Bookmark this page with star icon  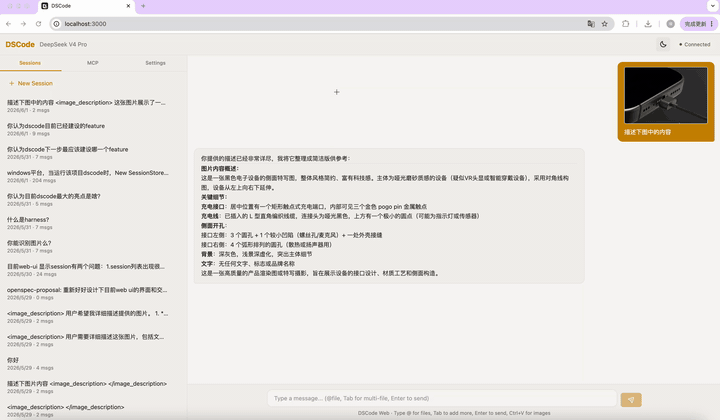click(605, 24)
